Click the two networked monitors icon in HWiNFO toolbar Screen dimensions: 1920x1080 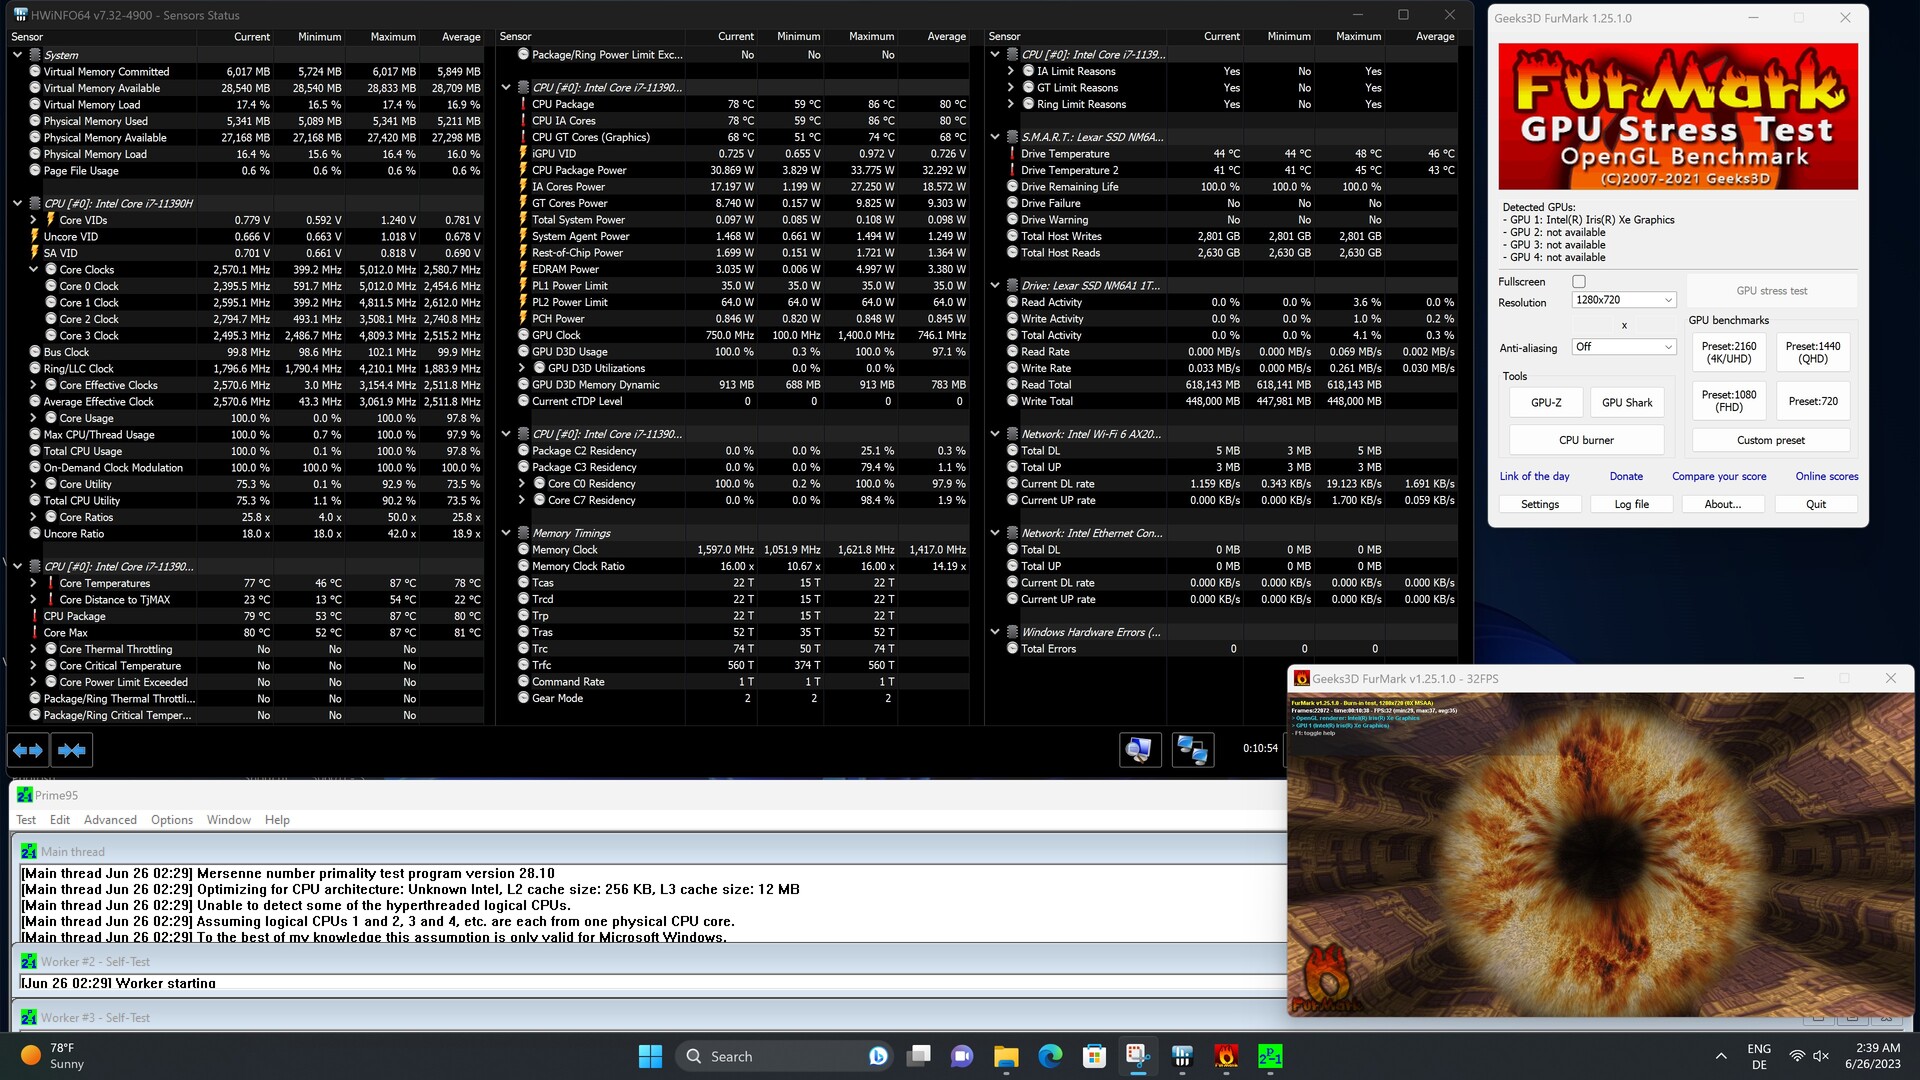tap(1192, 749)
